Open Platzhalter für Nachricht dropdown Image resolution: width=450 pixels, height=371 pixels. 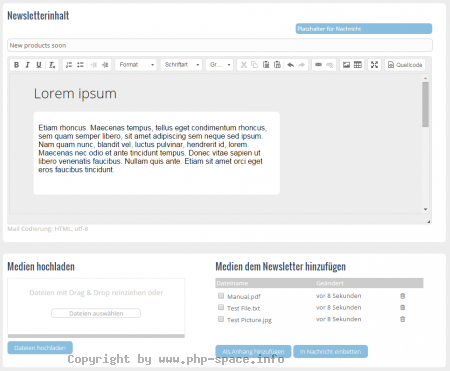tap(364, 29)
